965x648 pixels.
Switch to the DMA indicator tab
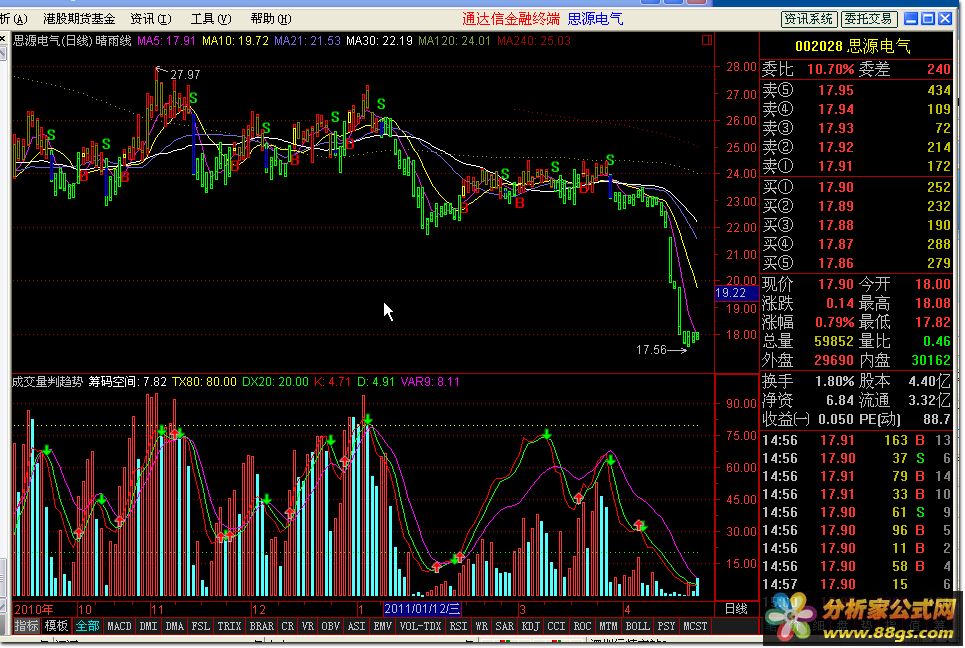pyautogui.click(x=175, y=626)
